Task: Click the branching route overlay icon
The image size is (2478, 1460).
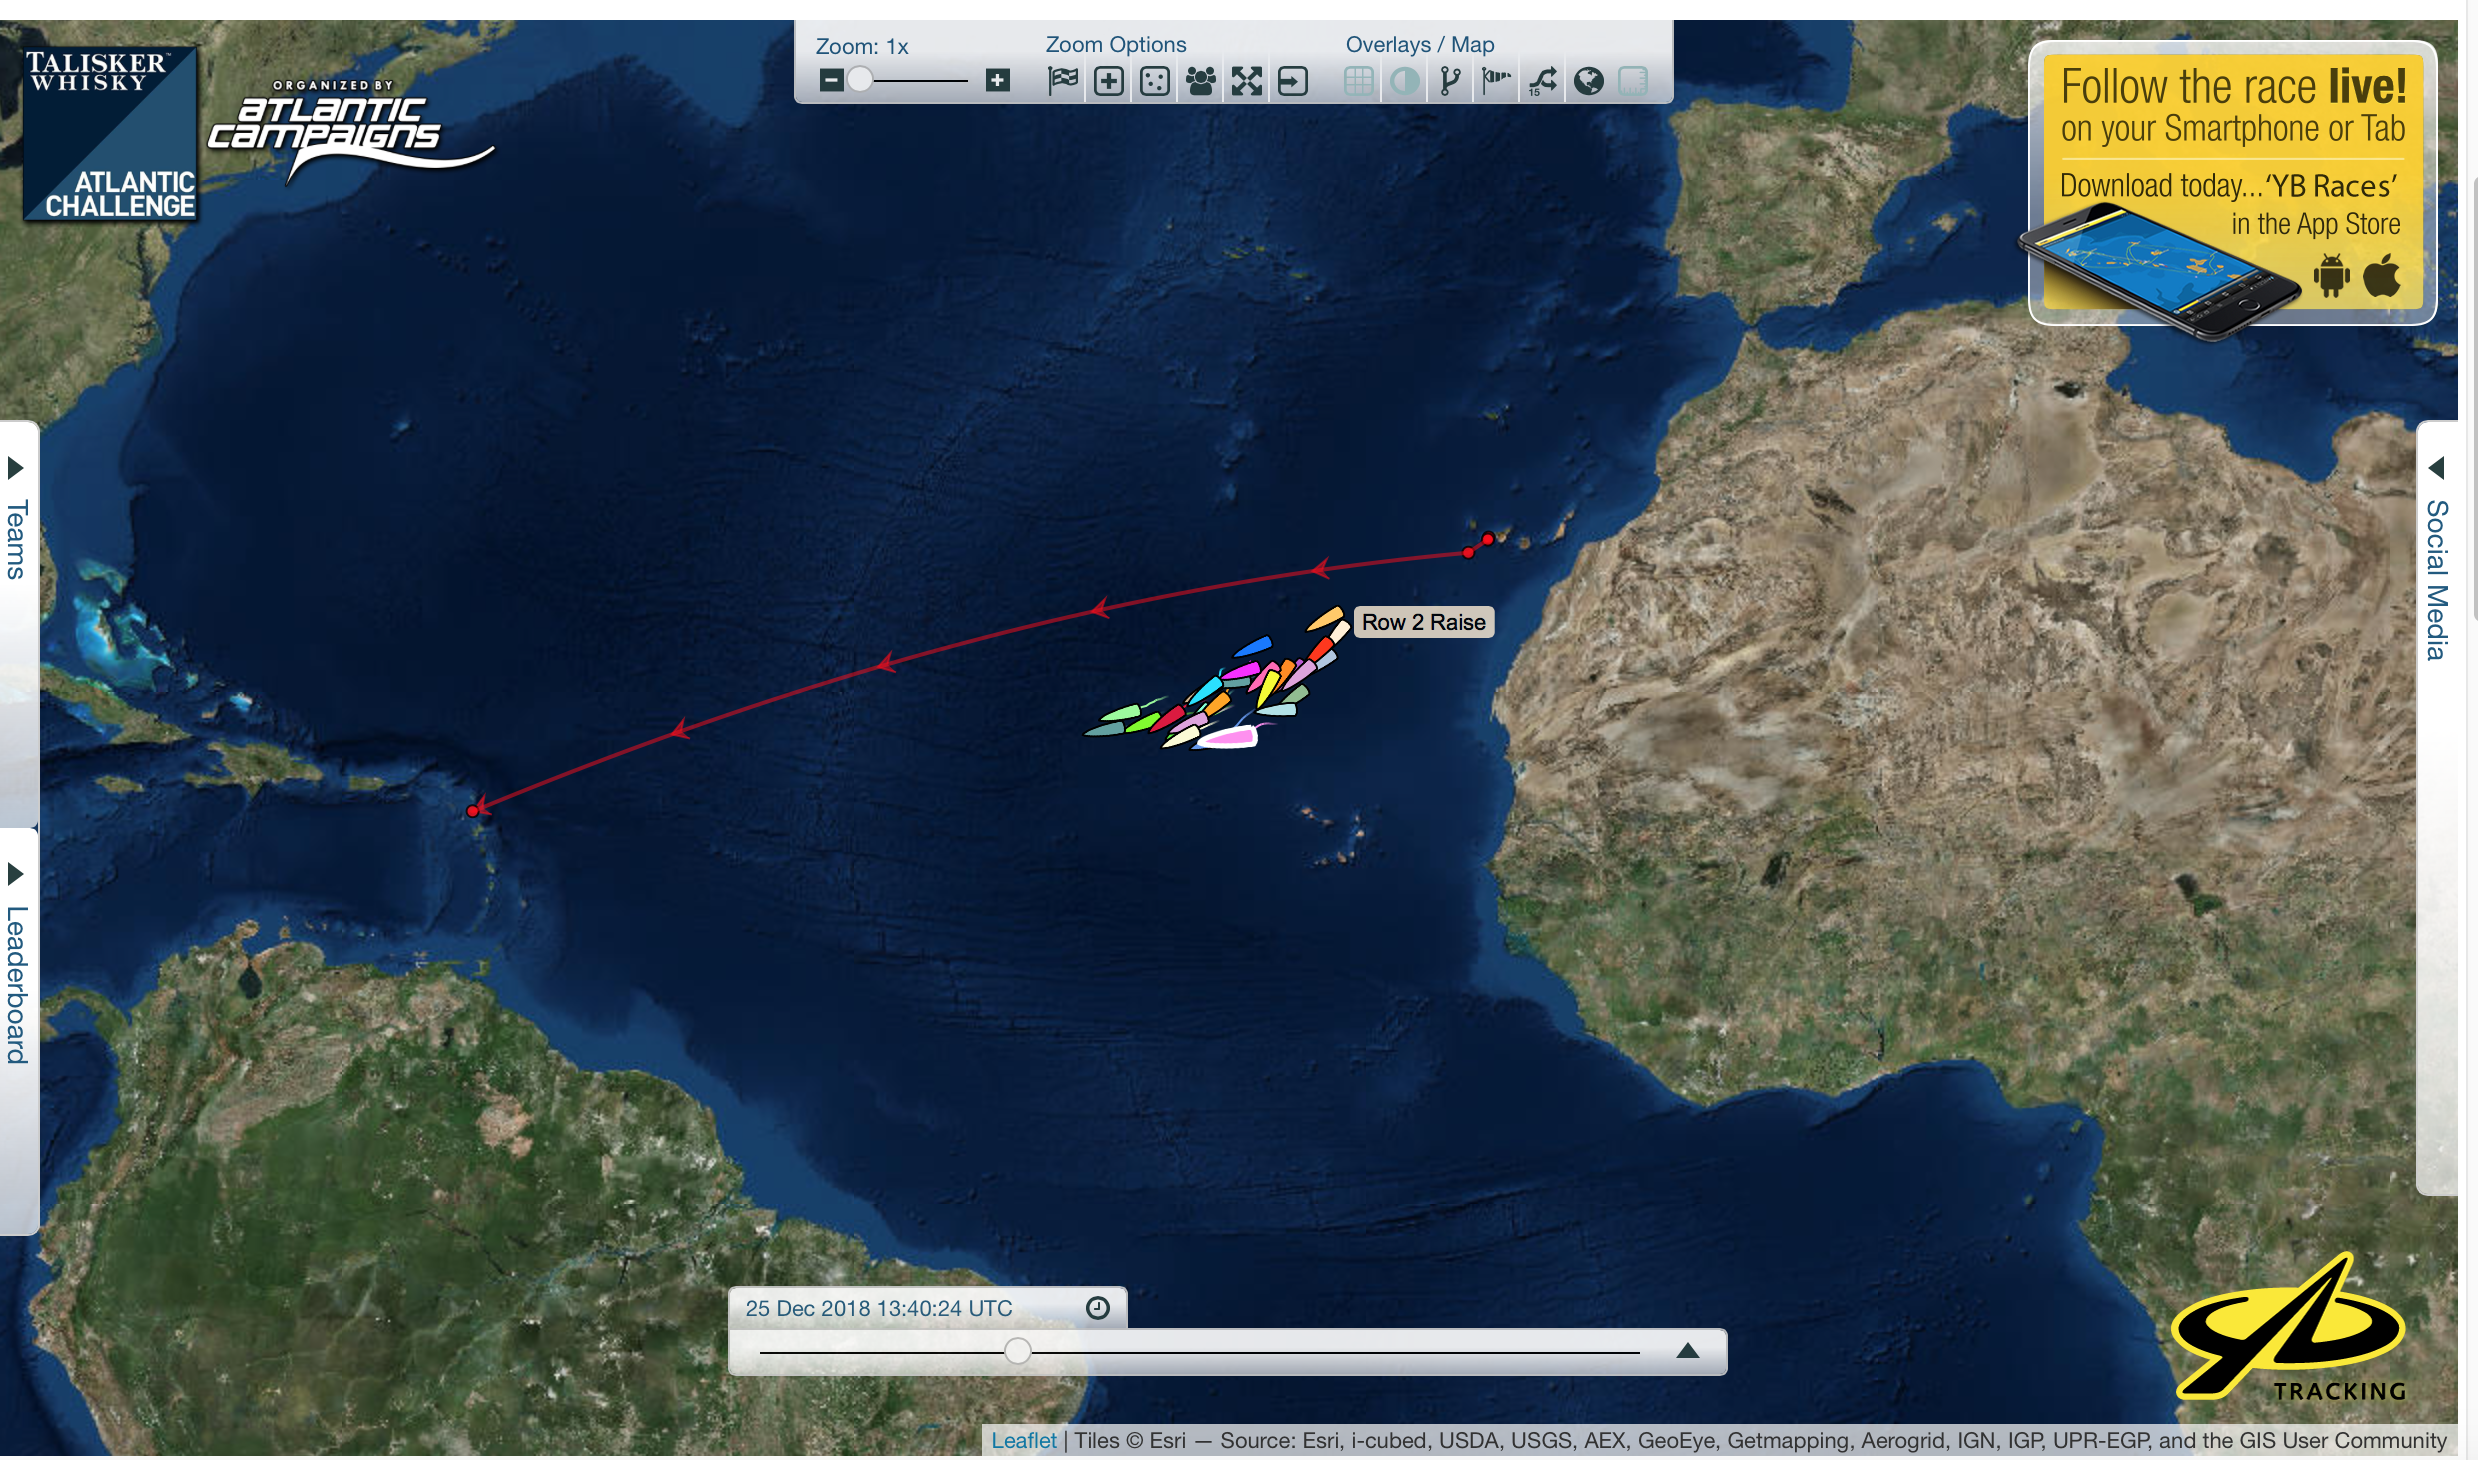Action: point(1450,81)
